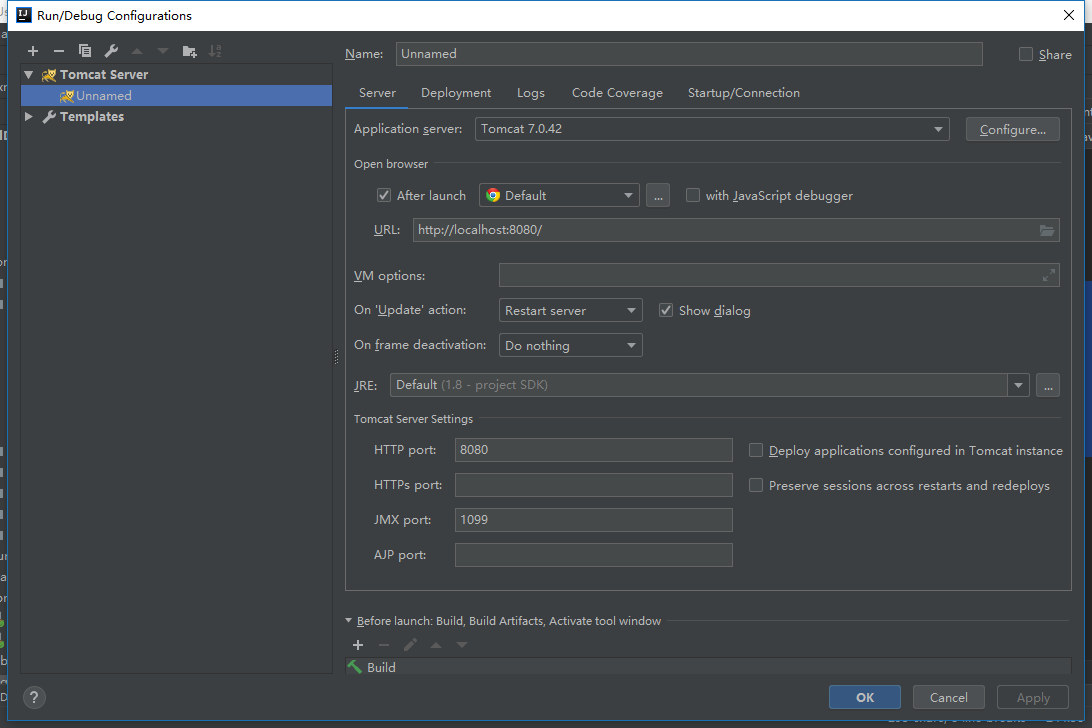Confirm with the OK button
The width and height of the screenshot is (1092, 728).
865,697
